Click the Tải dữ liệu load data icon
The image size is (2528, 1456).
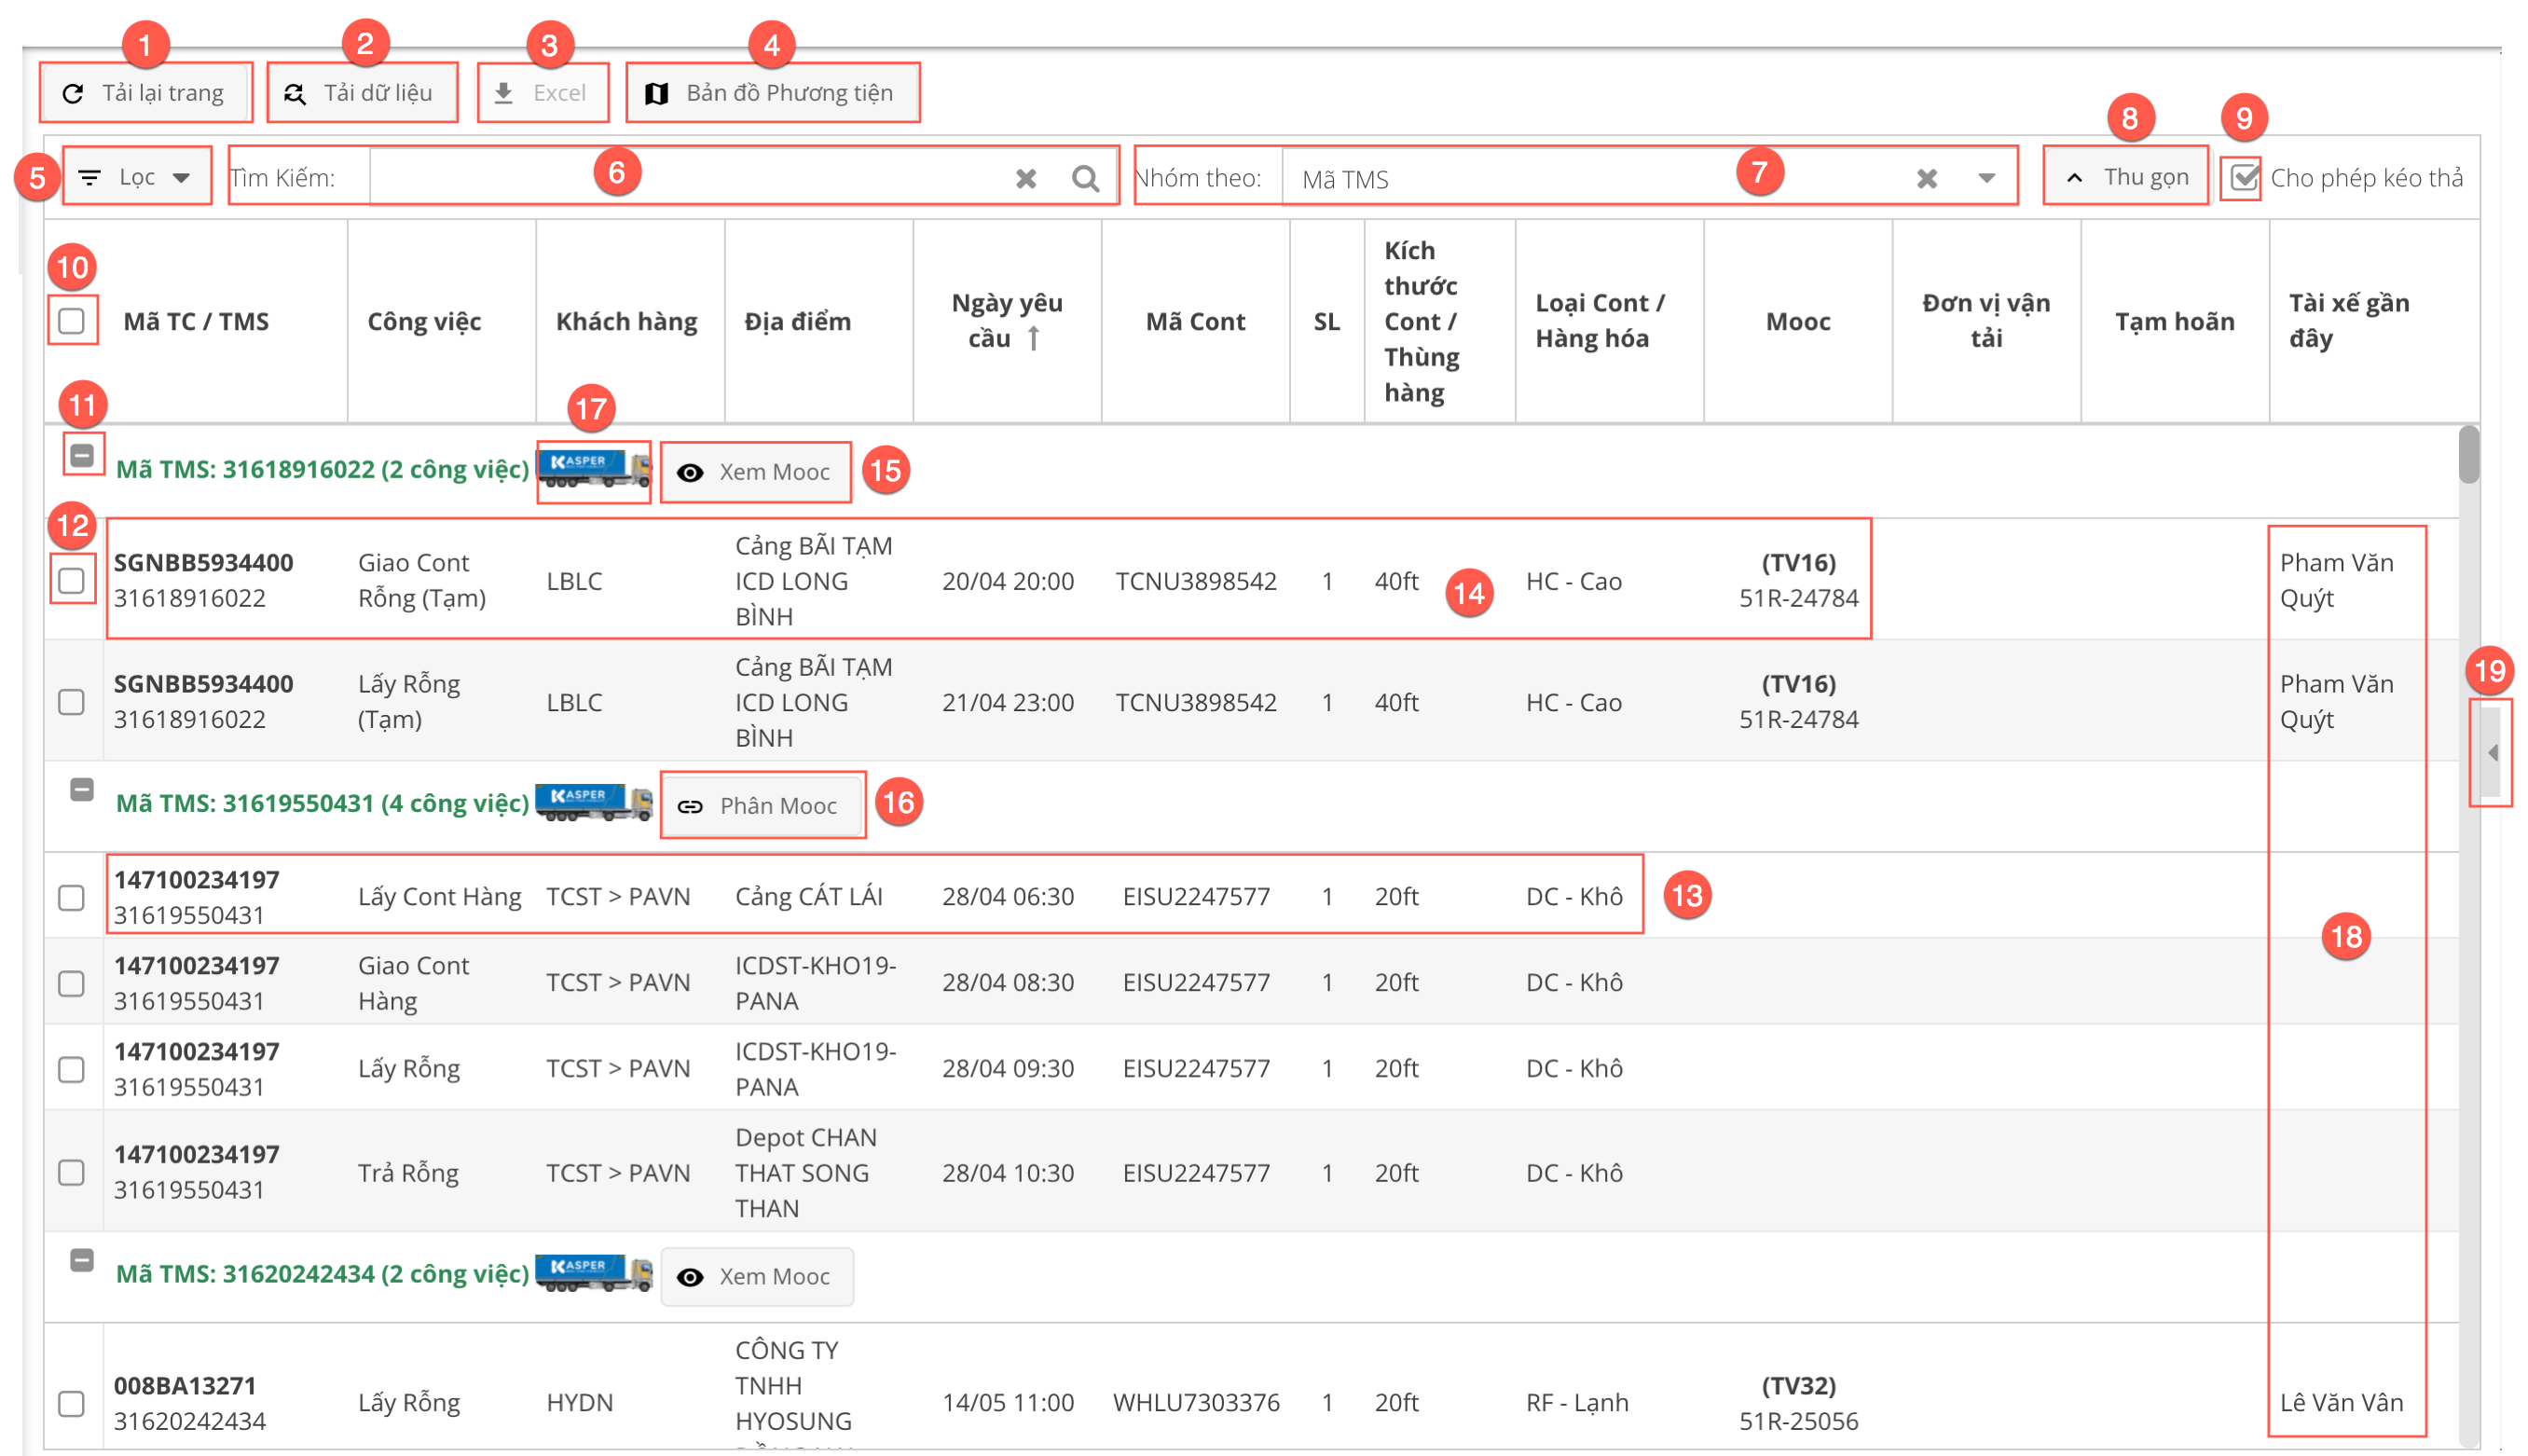tap(295, 94)
